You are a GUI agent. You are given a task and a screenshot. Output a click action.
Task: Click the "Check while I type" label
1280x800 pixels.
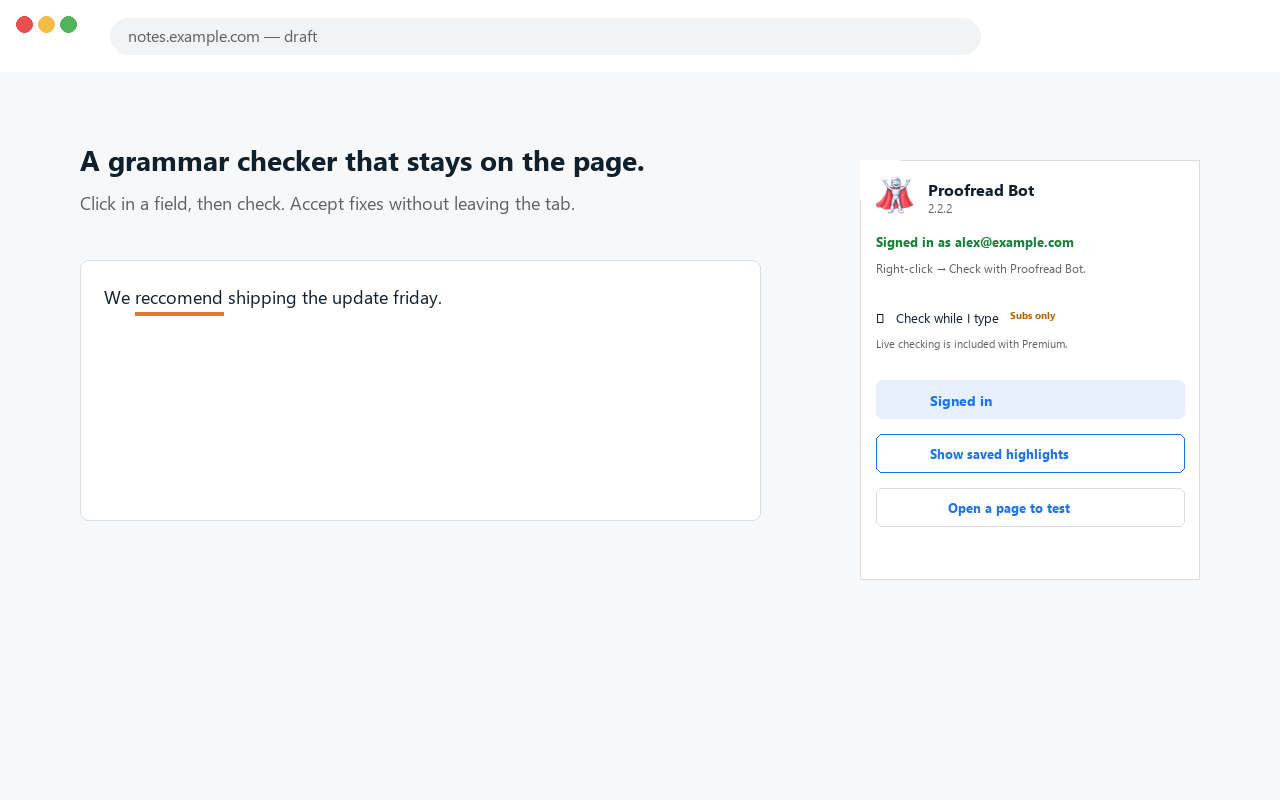pos(947,318)
